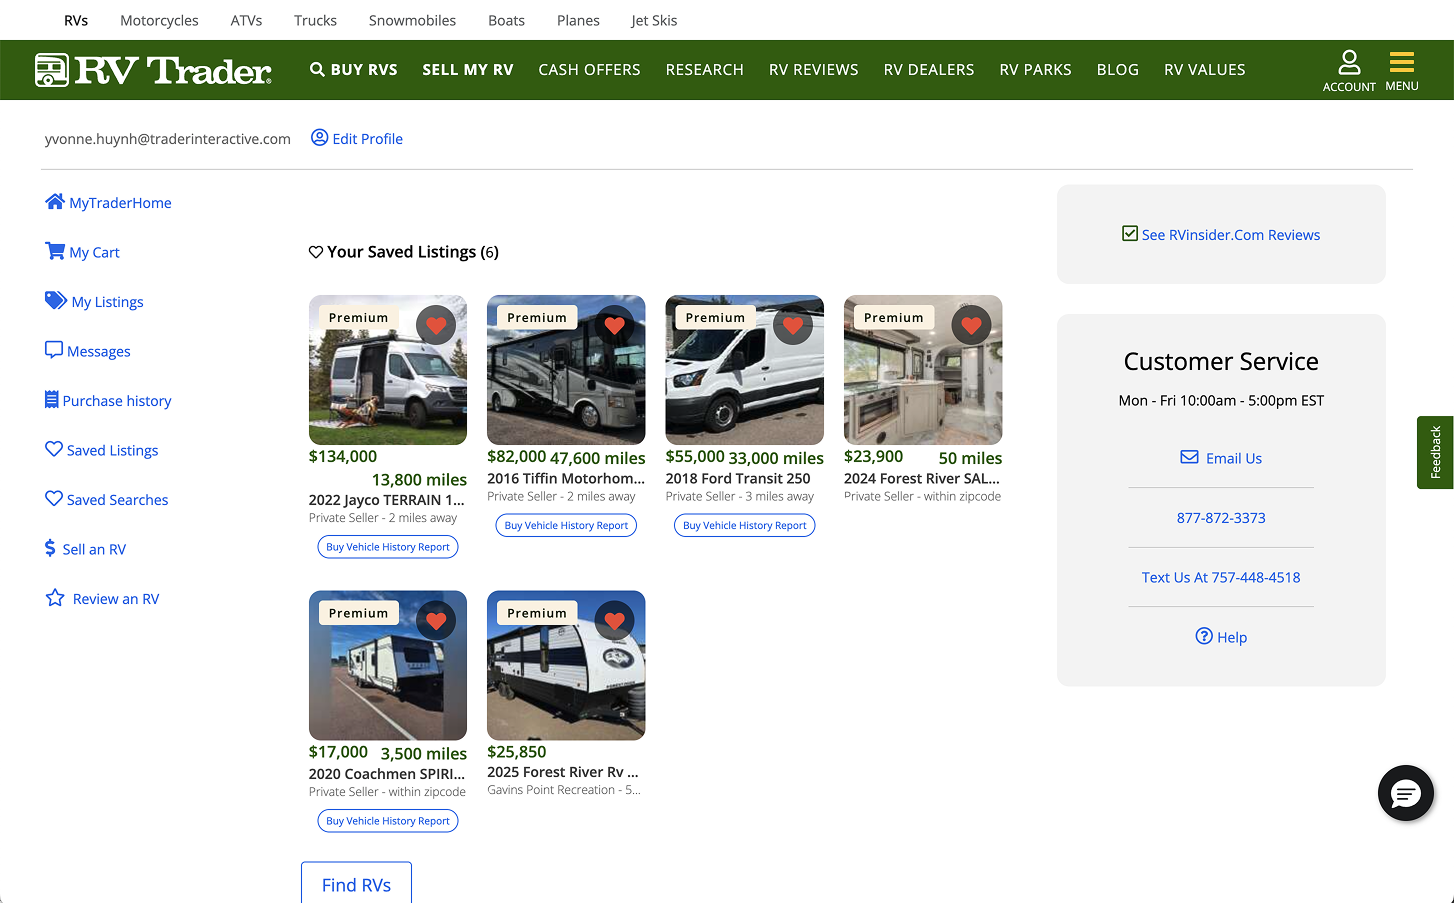The width and height of the screenshot is (1454, 903).
Task: Click the RVinsider reviews checkmark icon
Action: [x=1130, y=234]
